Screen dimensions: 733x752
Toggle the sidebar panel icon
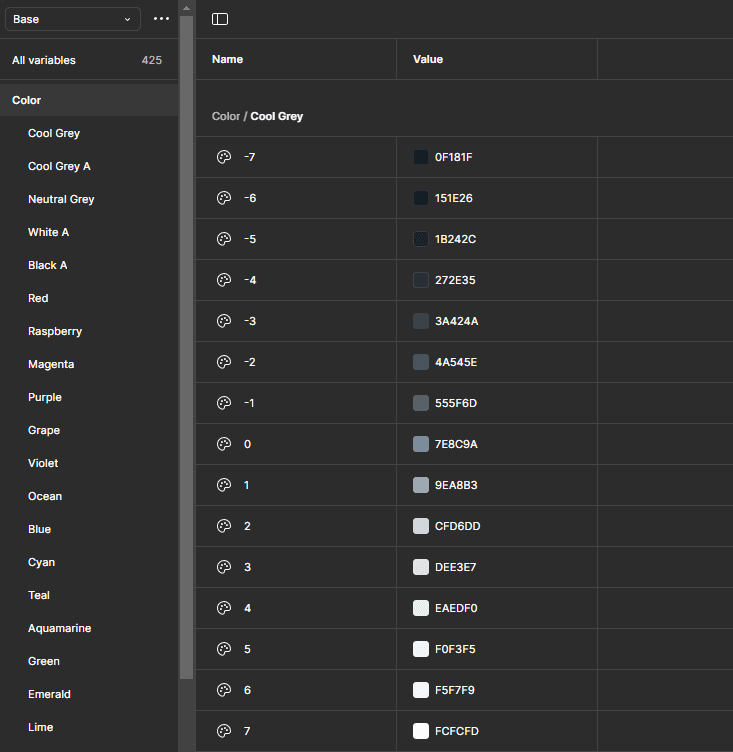click(220, 19)
